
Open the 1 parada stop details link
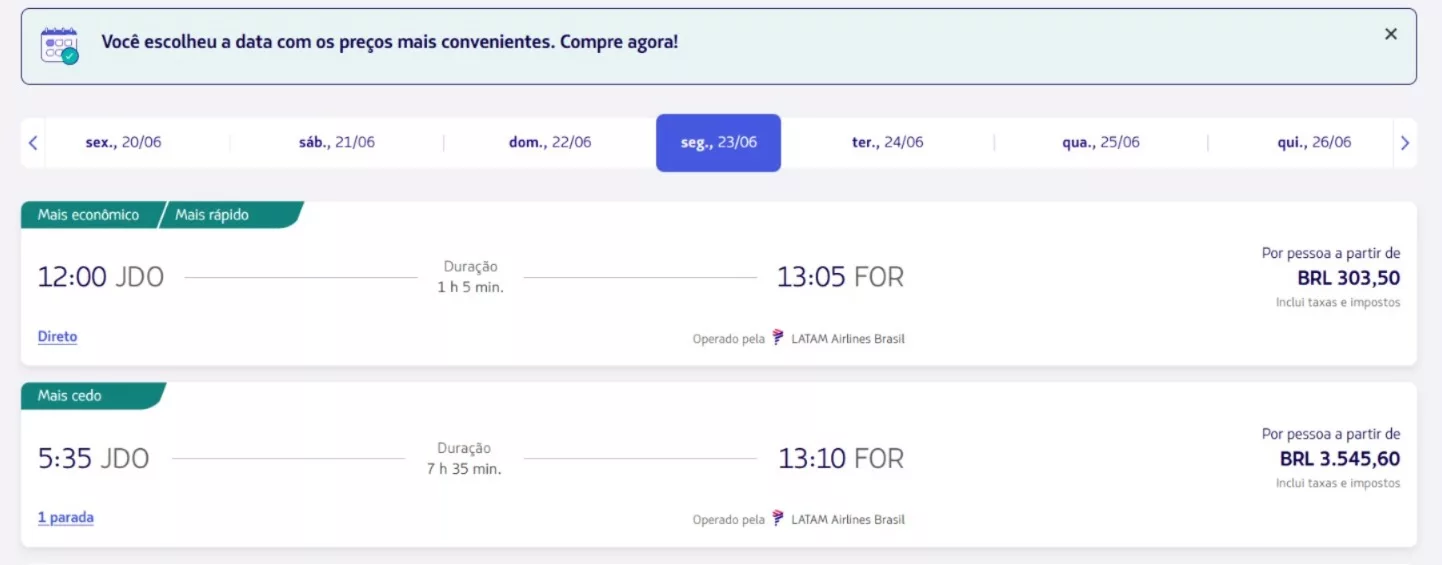coord(66,518)
